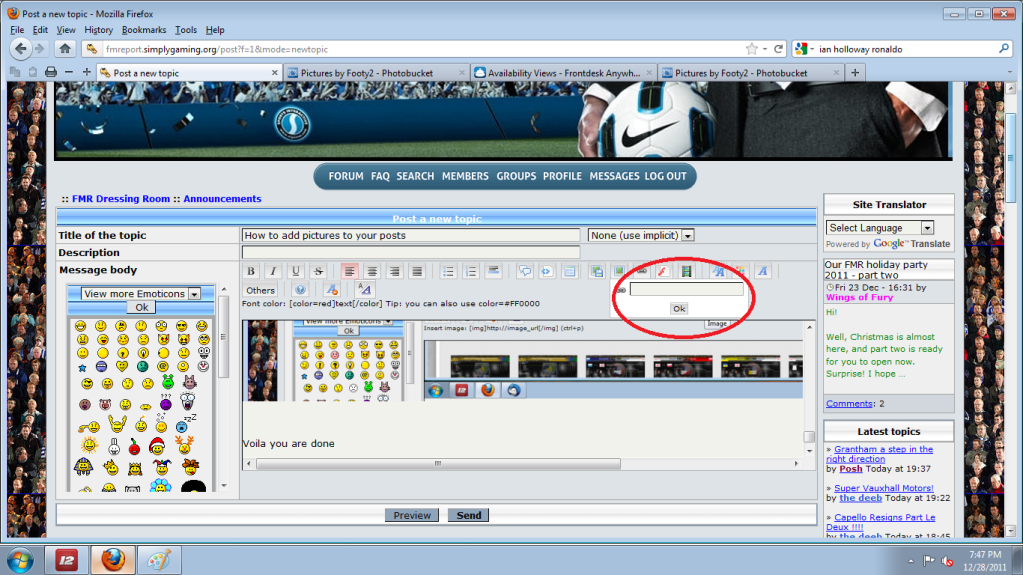Viewport: 1023px width, 575px height.
Task: Open the Windows Start menu
Action: [20, 560]
